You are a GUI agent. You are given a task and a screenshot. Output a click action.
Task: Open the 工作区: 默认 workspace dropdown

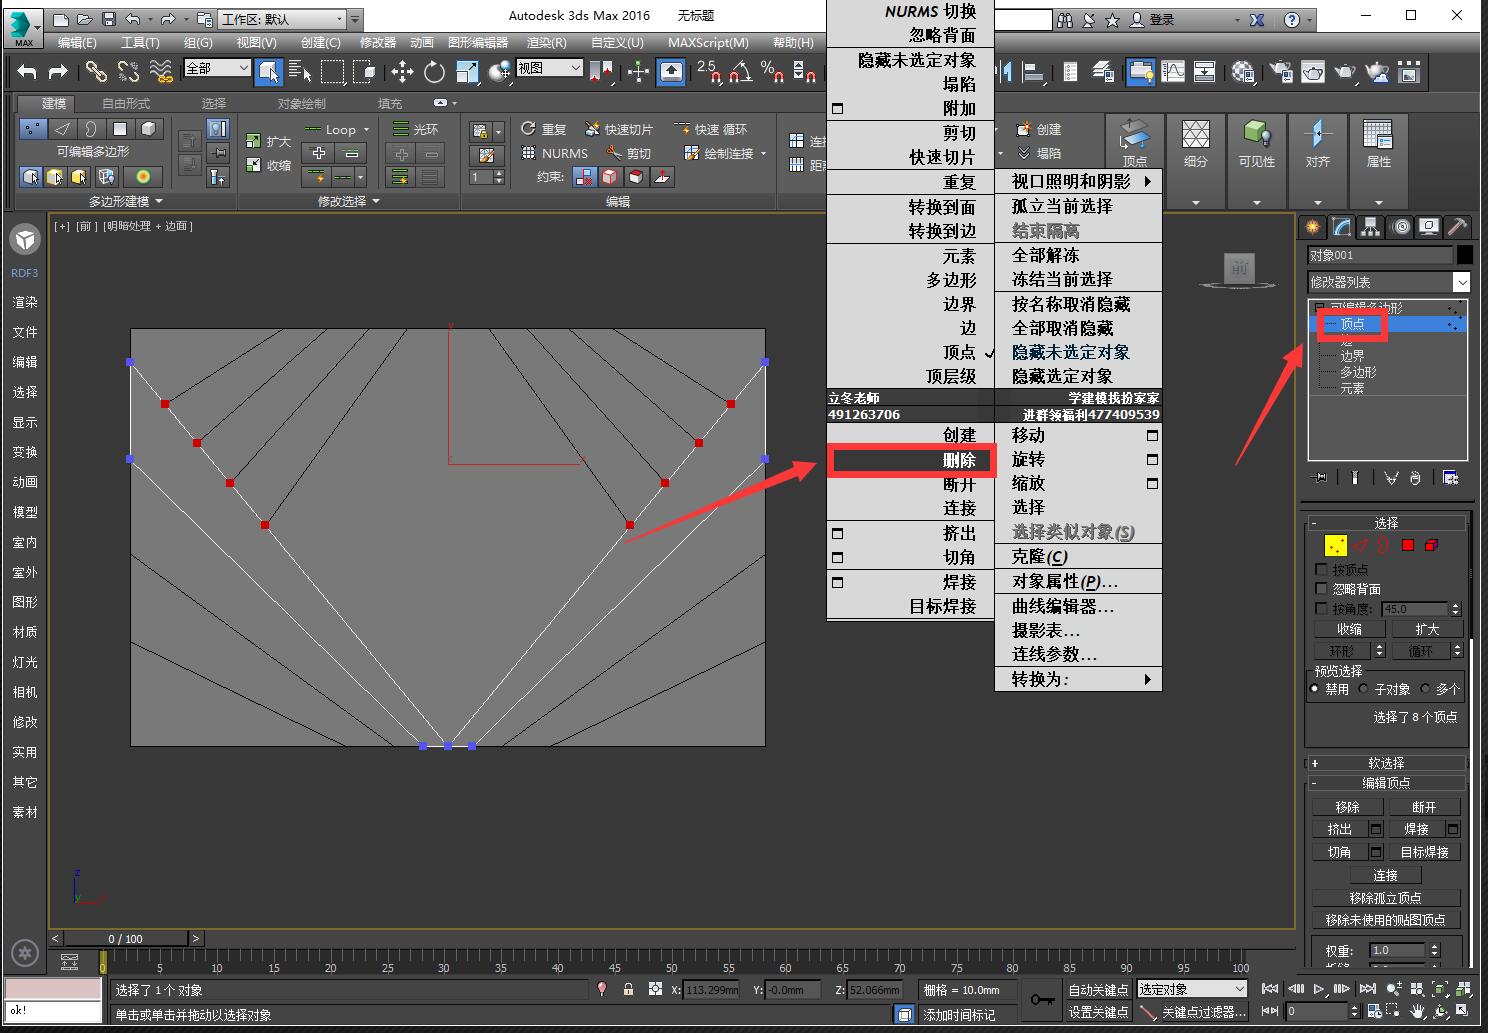[x=282, y=19]
